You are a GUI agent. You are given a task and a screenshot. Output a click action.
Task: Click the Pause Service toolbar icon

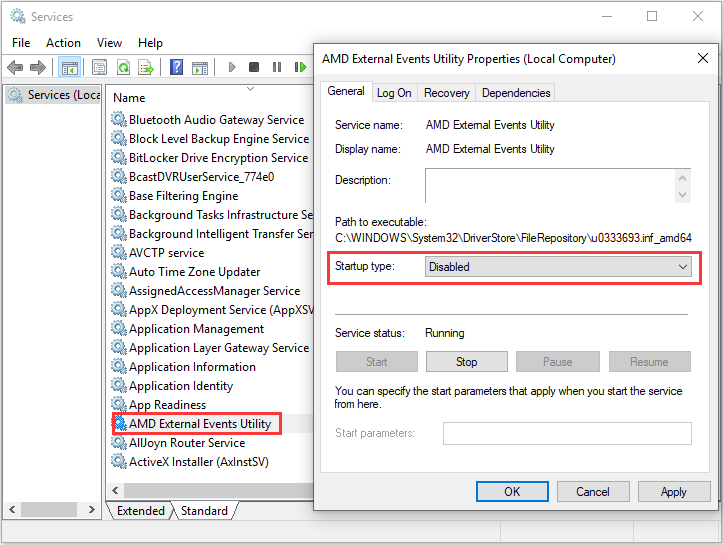click(x=277, y=67)
